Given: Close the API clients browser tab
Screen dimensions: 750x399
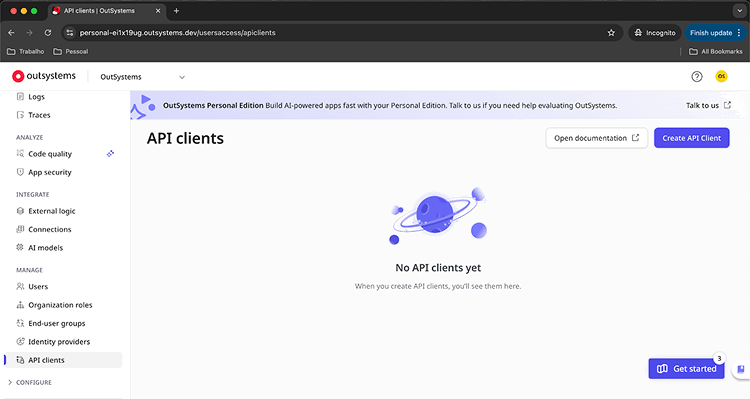Looking at the screenshot, I should coord(158,11).
